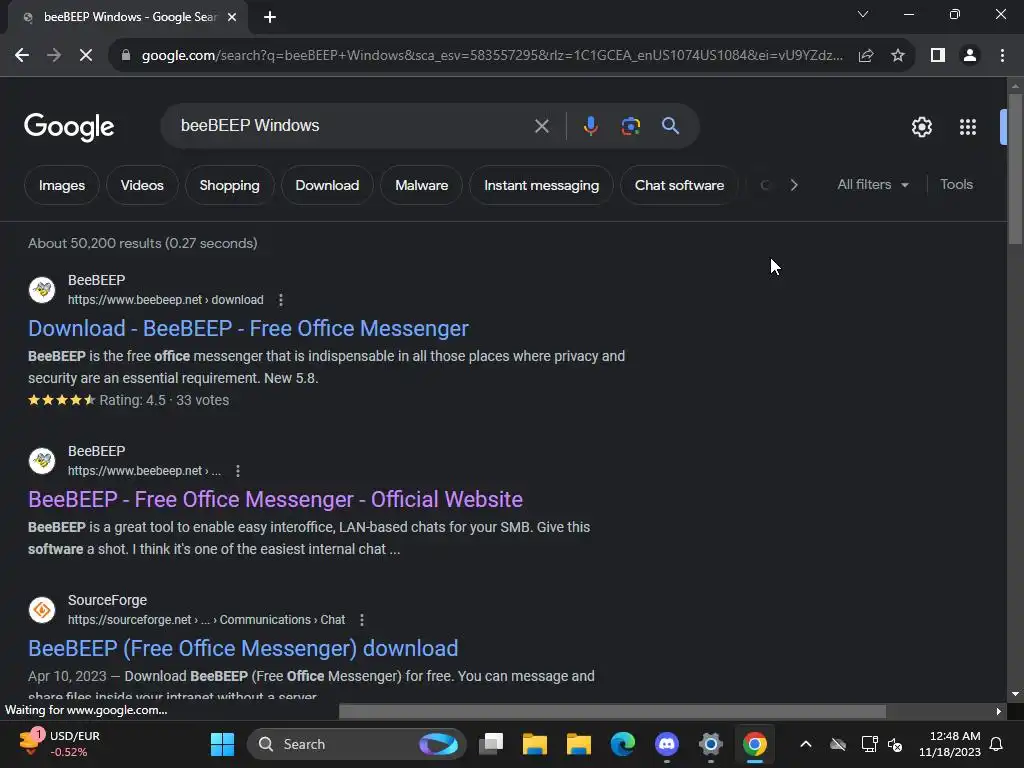1024x768 pixels.
Task: Open notification center bell
Action: [997, 744]
